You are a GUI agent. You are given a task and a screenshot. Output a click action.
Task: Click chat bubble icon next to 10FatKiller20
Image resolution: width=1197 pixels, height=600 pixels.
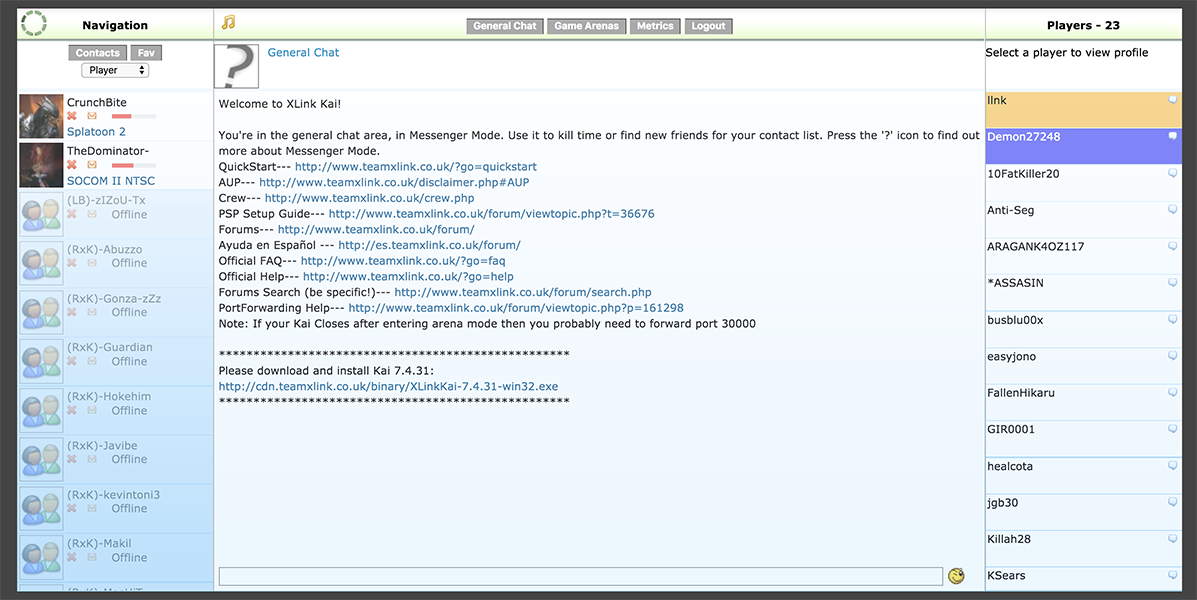point(1173,173)
